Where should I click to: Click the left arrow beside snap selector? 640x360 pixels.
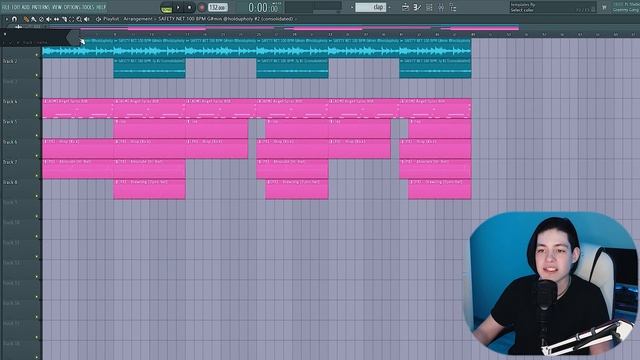coord(352,7)
